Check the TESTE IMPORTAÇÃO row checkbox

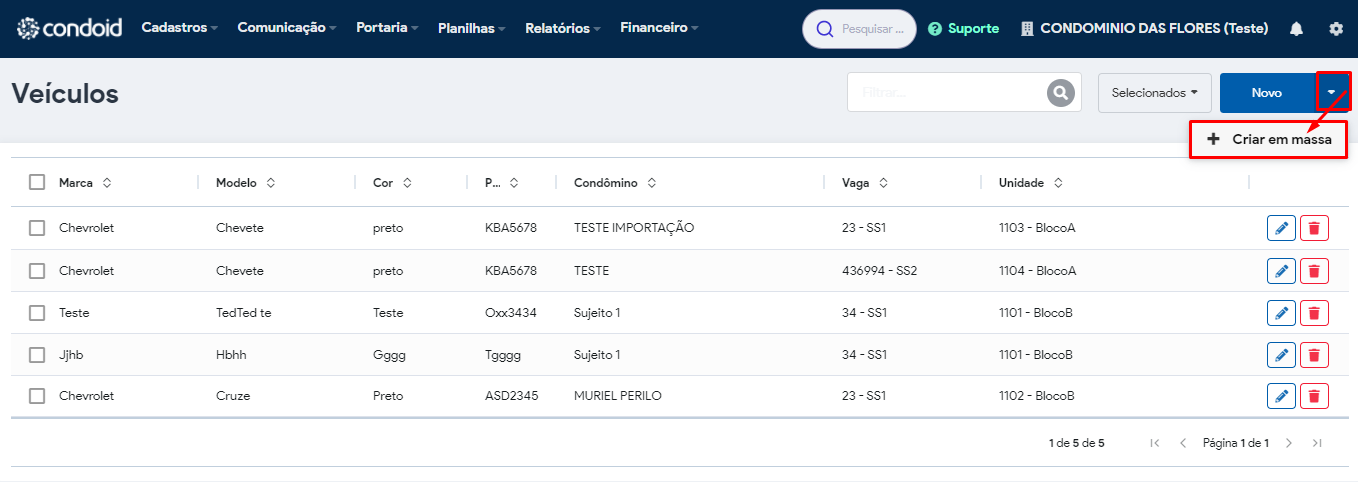point(37,228)
